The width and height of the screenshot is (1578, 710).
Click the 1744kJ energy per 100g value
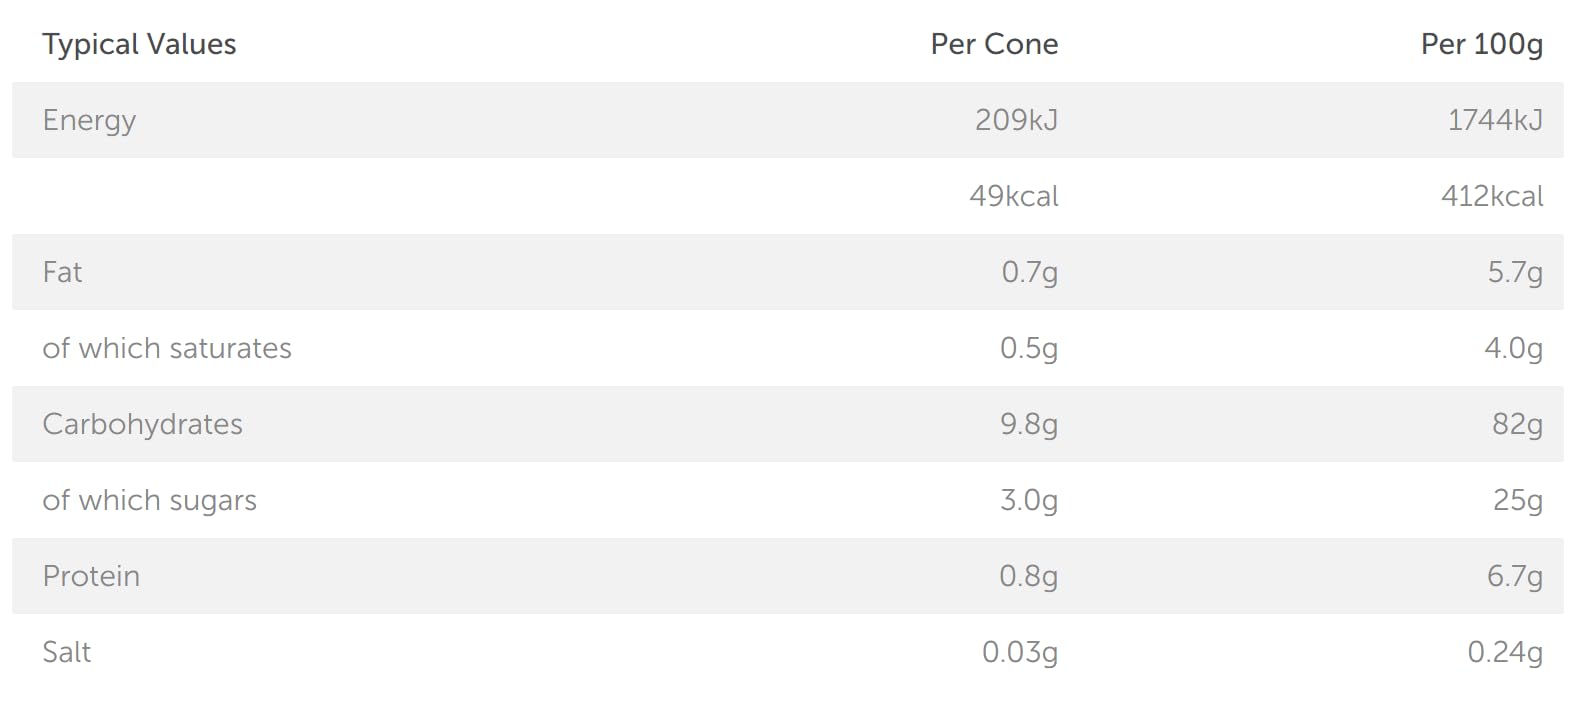pyautogui.click(x=1495, y=120)
